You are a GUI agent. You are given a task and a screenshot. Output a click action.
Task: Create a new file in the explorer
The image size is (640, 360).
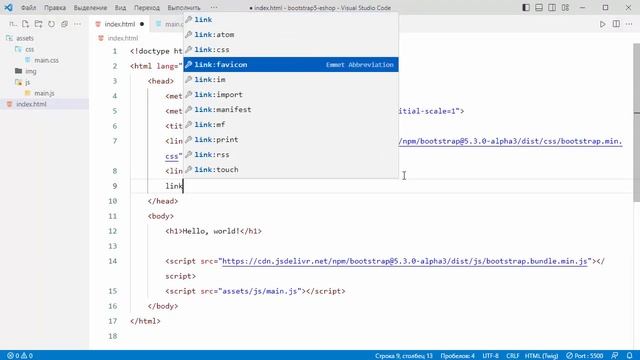(25, 24)
